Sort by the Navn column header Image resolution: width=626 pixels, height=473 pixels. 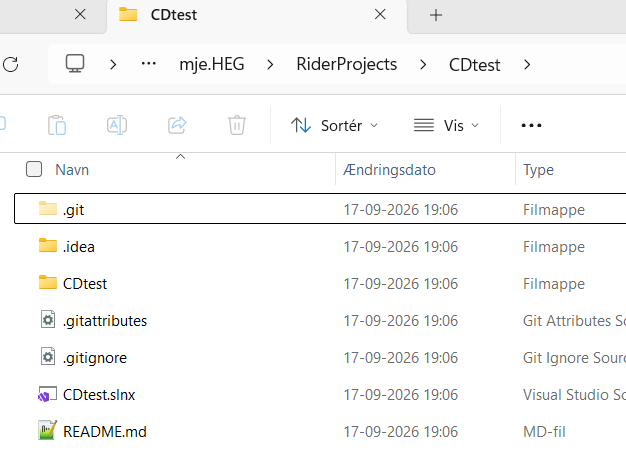(x=72, y=170)
